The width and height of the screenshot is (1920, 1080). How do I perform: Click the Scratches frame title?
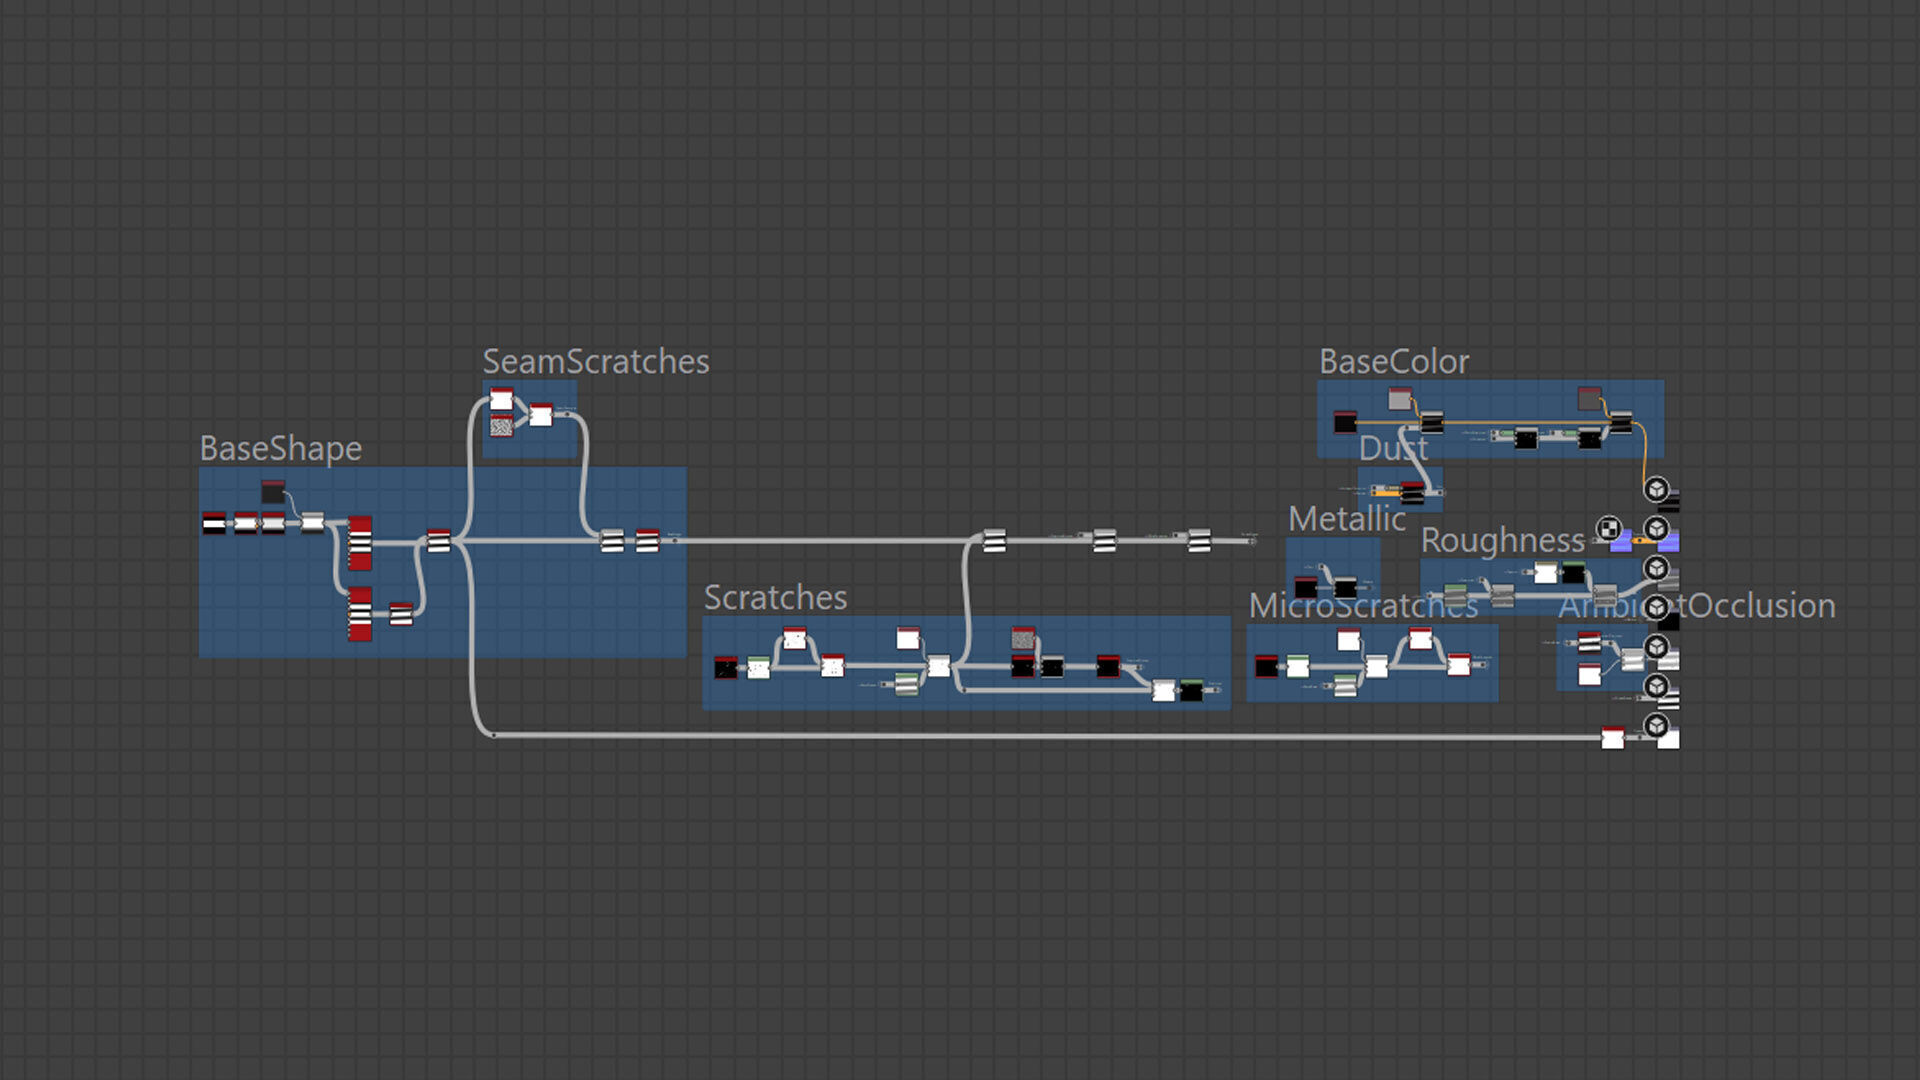coord(775,598)
